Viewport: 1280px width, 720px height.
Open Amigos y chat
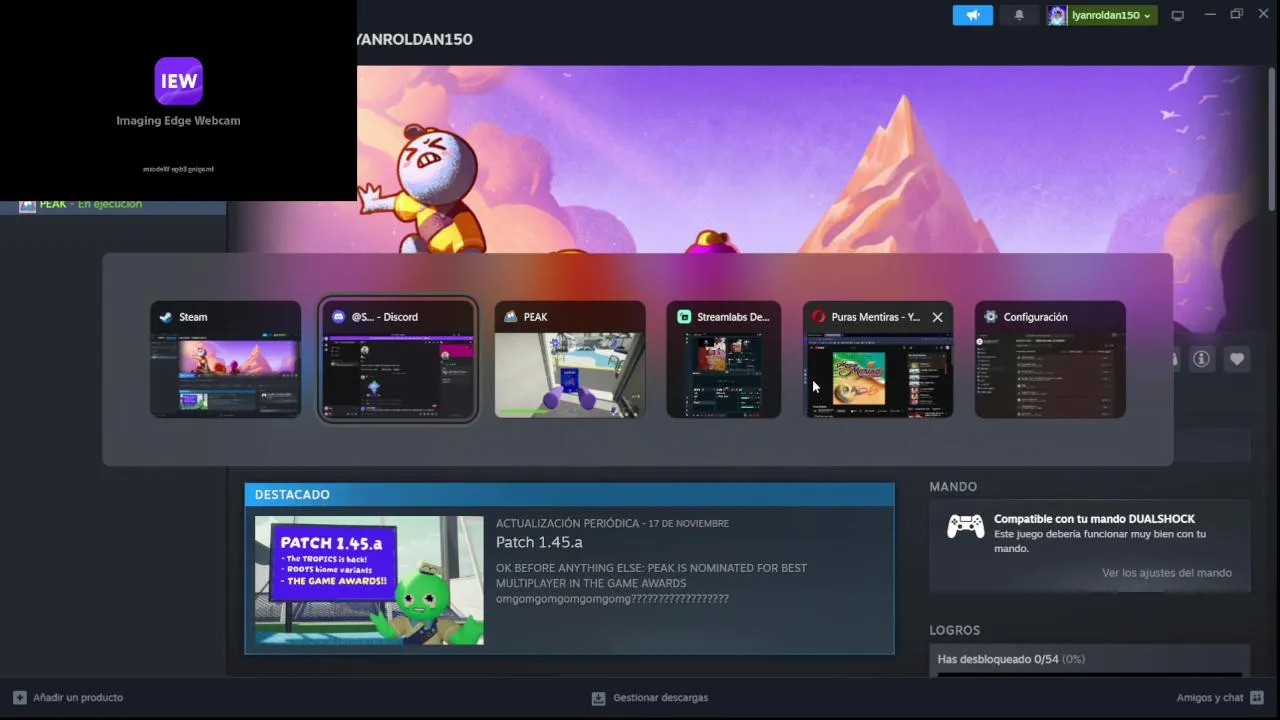1220,697
